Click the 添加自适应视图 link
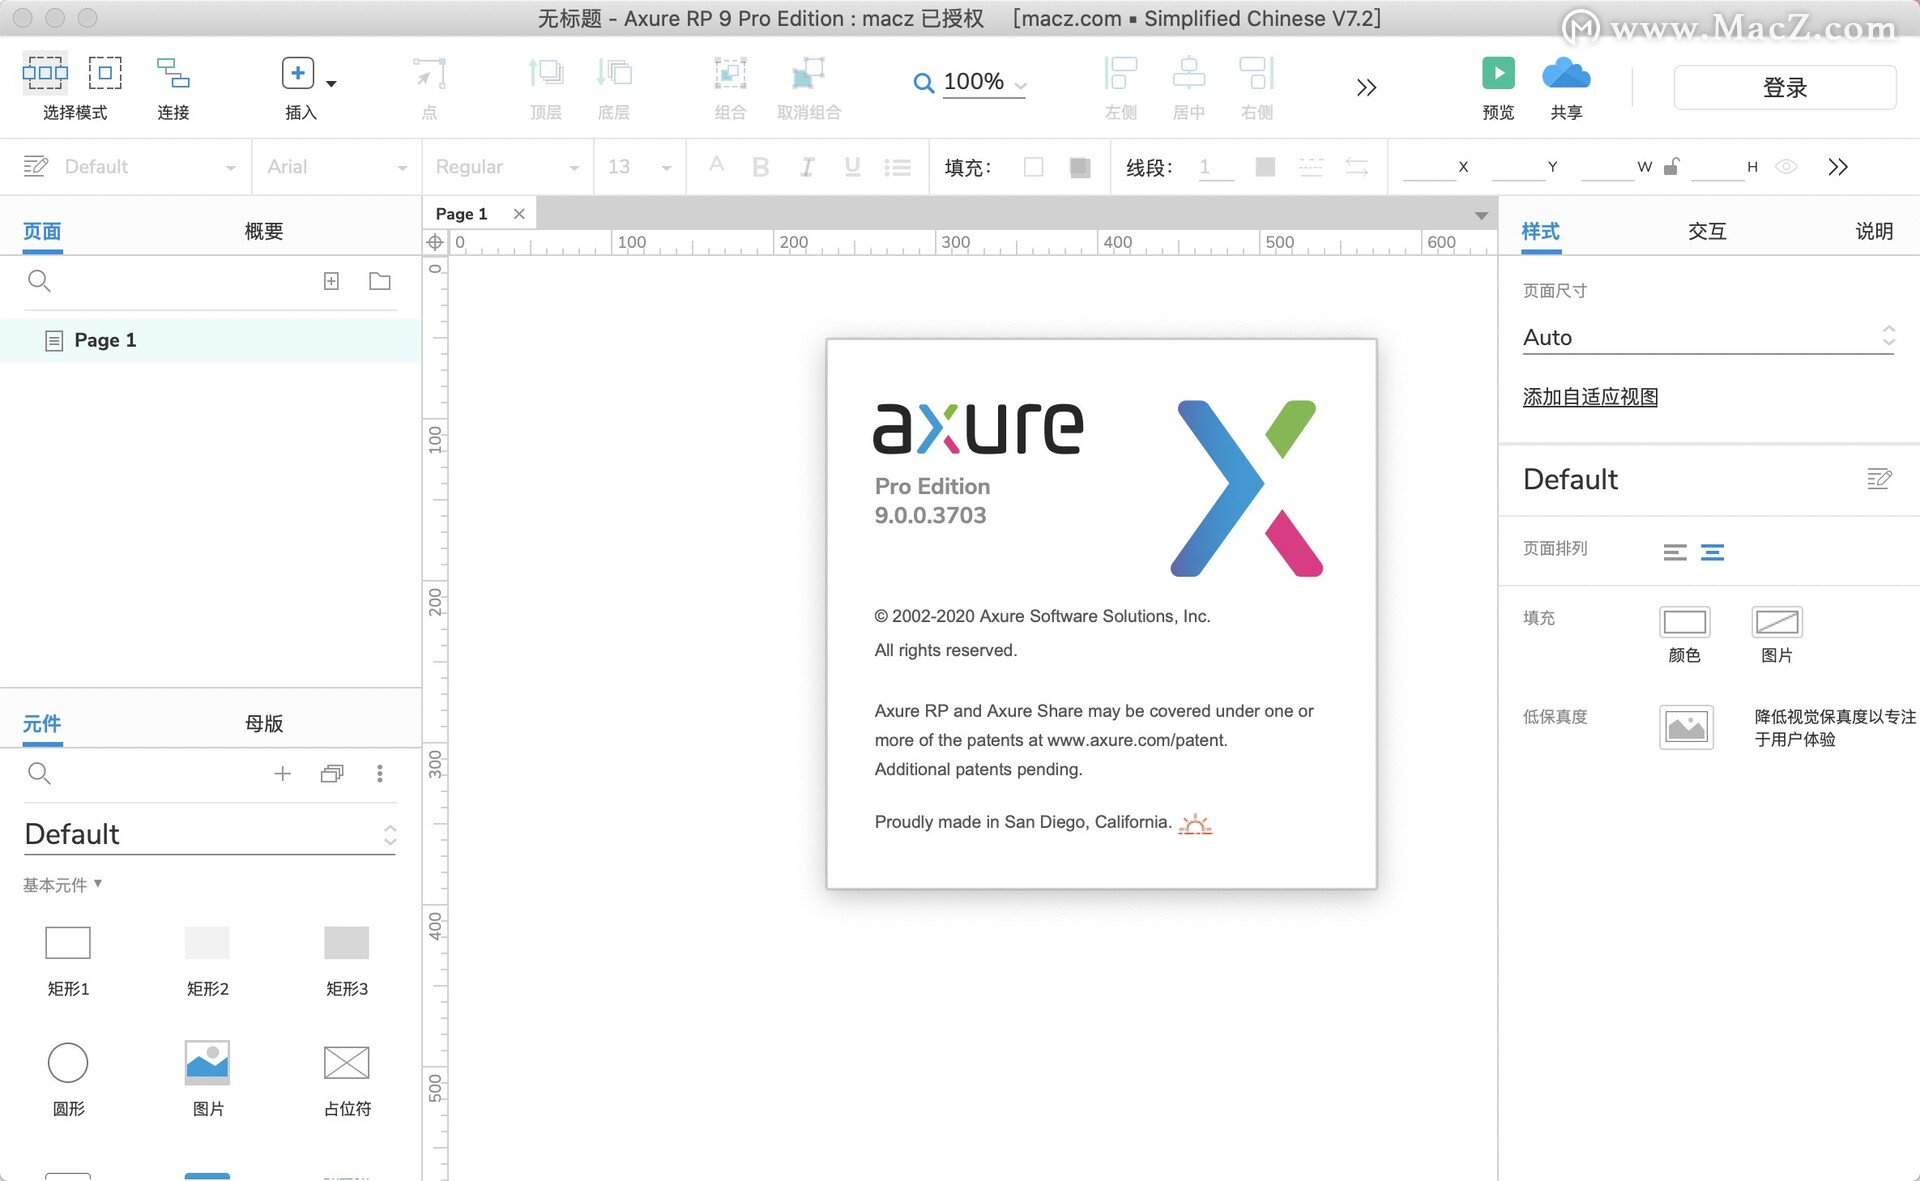The height and width of the screenshot is (1181, 1920). click(x=1590, y=397)
